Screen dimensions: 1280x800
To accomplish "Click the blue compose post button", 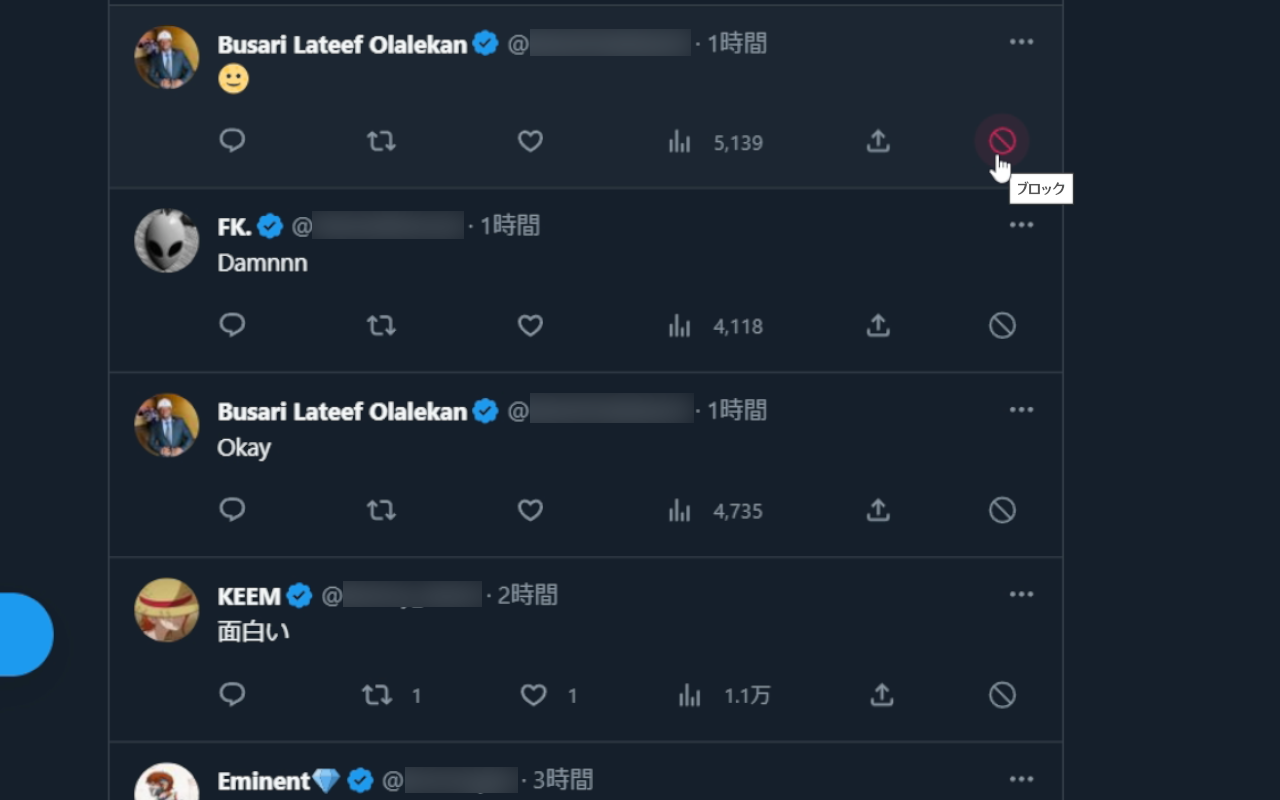I will coord(24,635).
